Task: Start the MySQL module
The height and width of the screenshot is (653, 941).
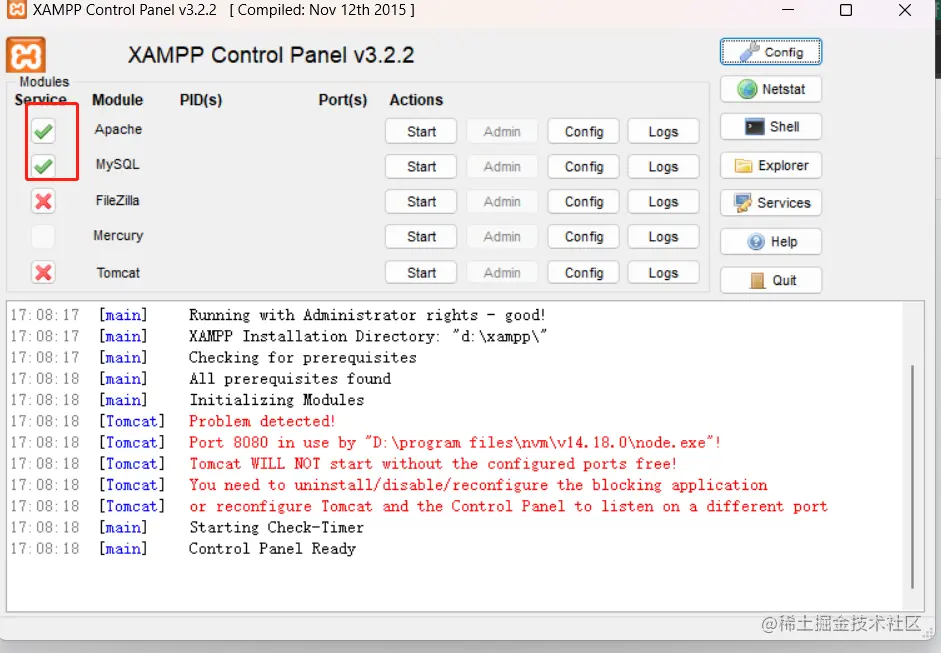Action: pos(421,166)
